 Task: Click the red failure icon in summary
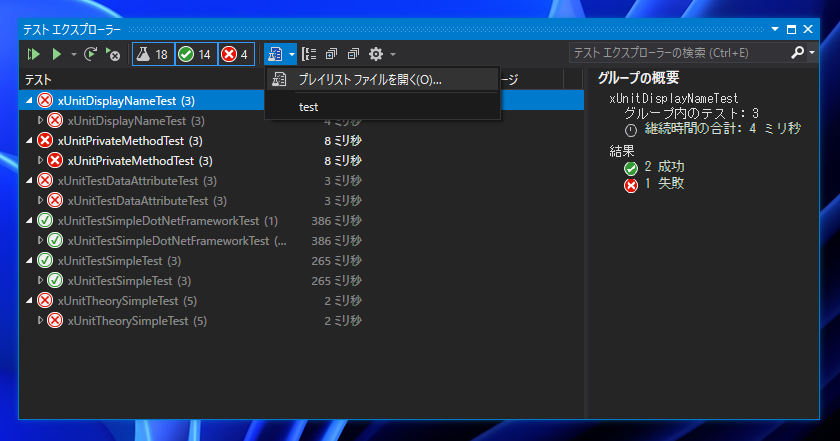pos(631,185)
